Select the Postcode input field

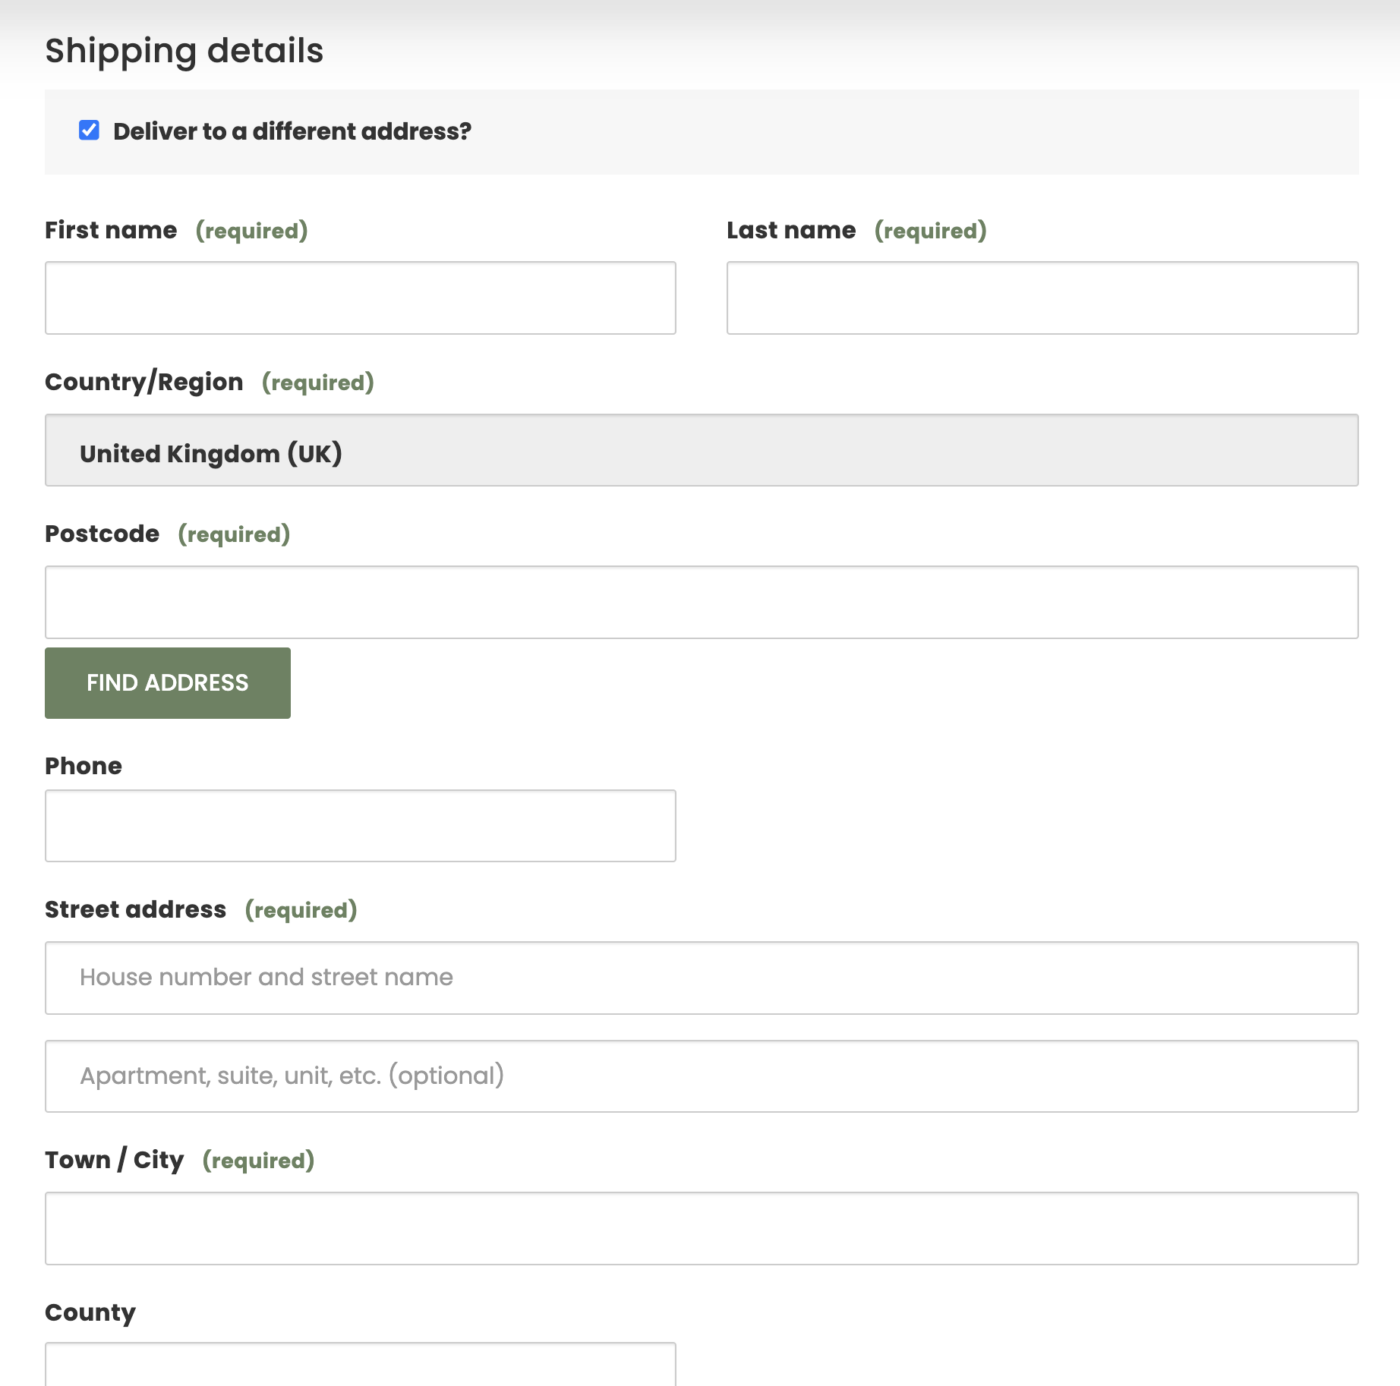click(x=701, y=603)
